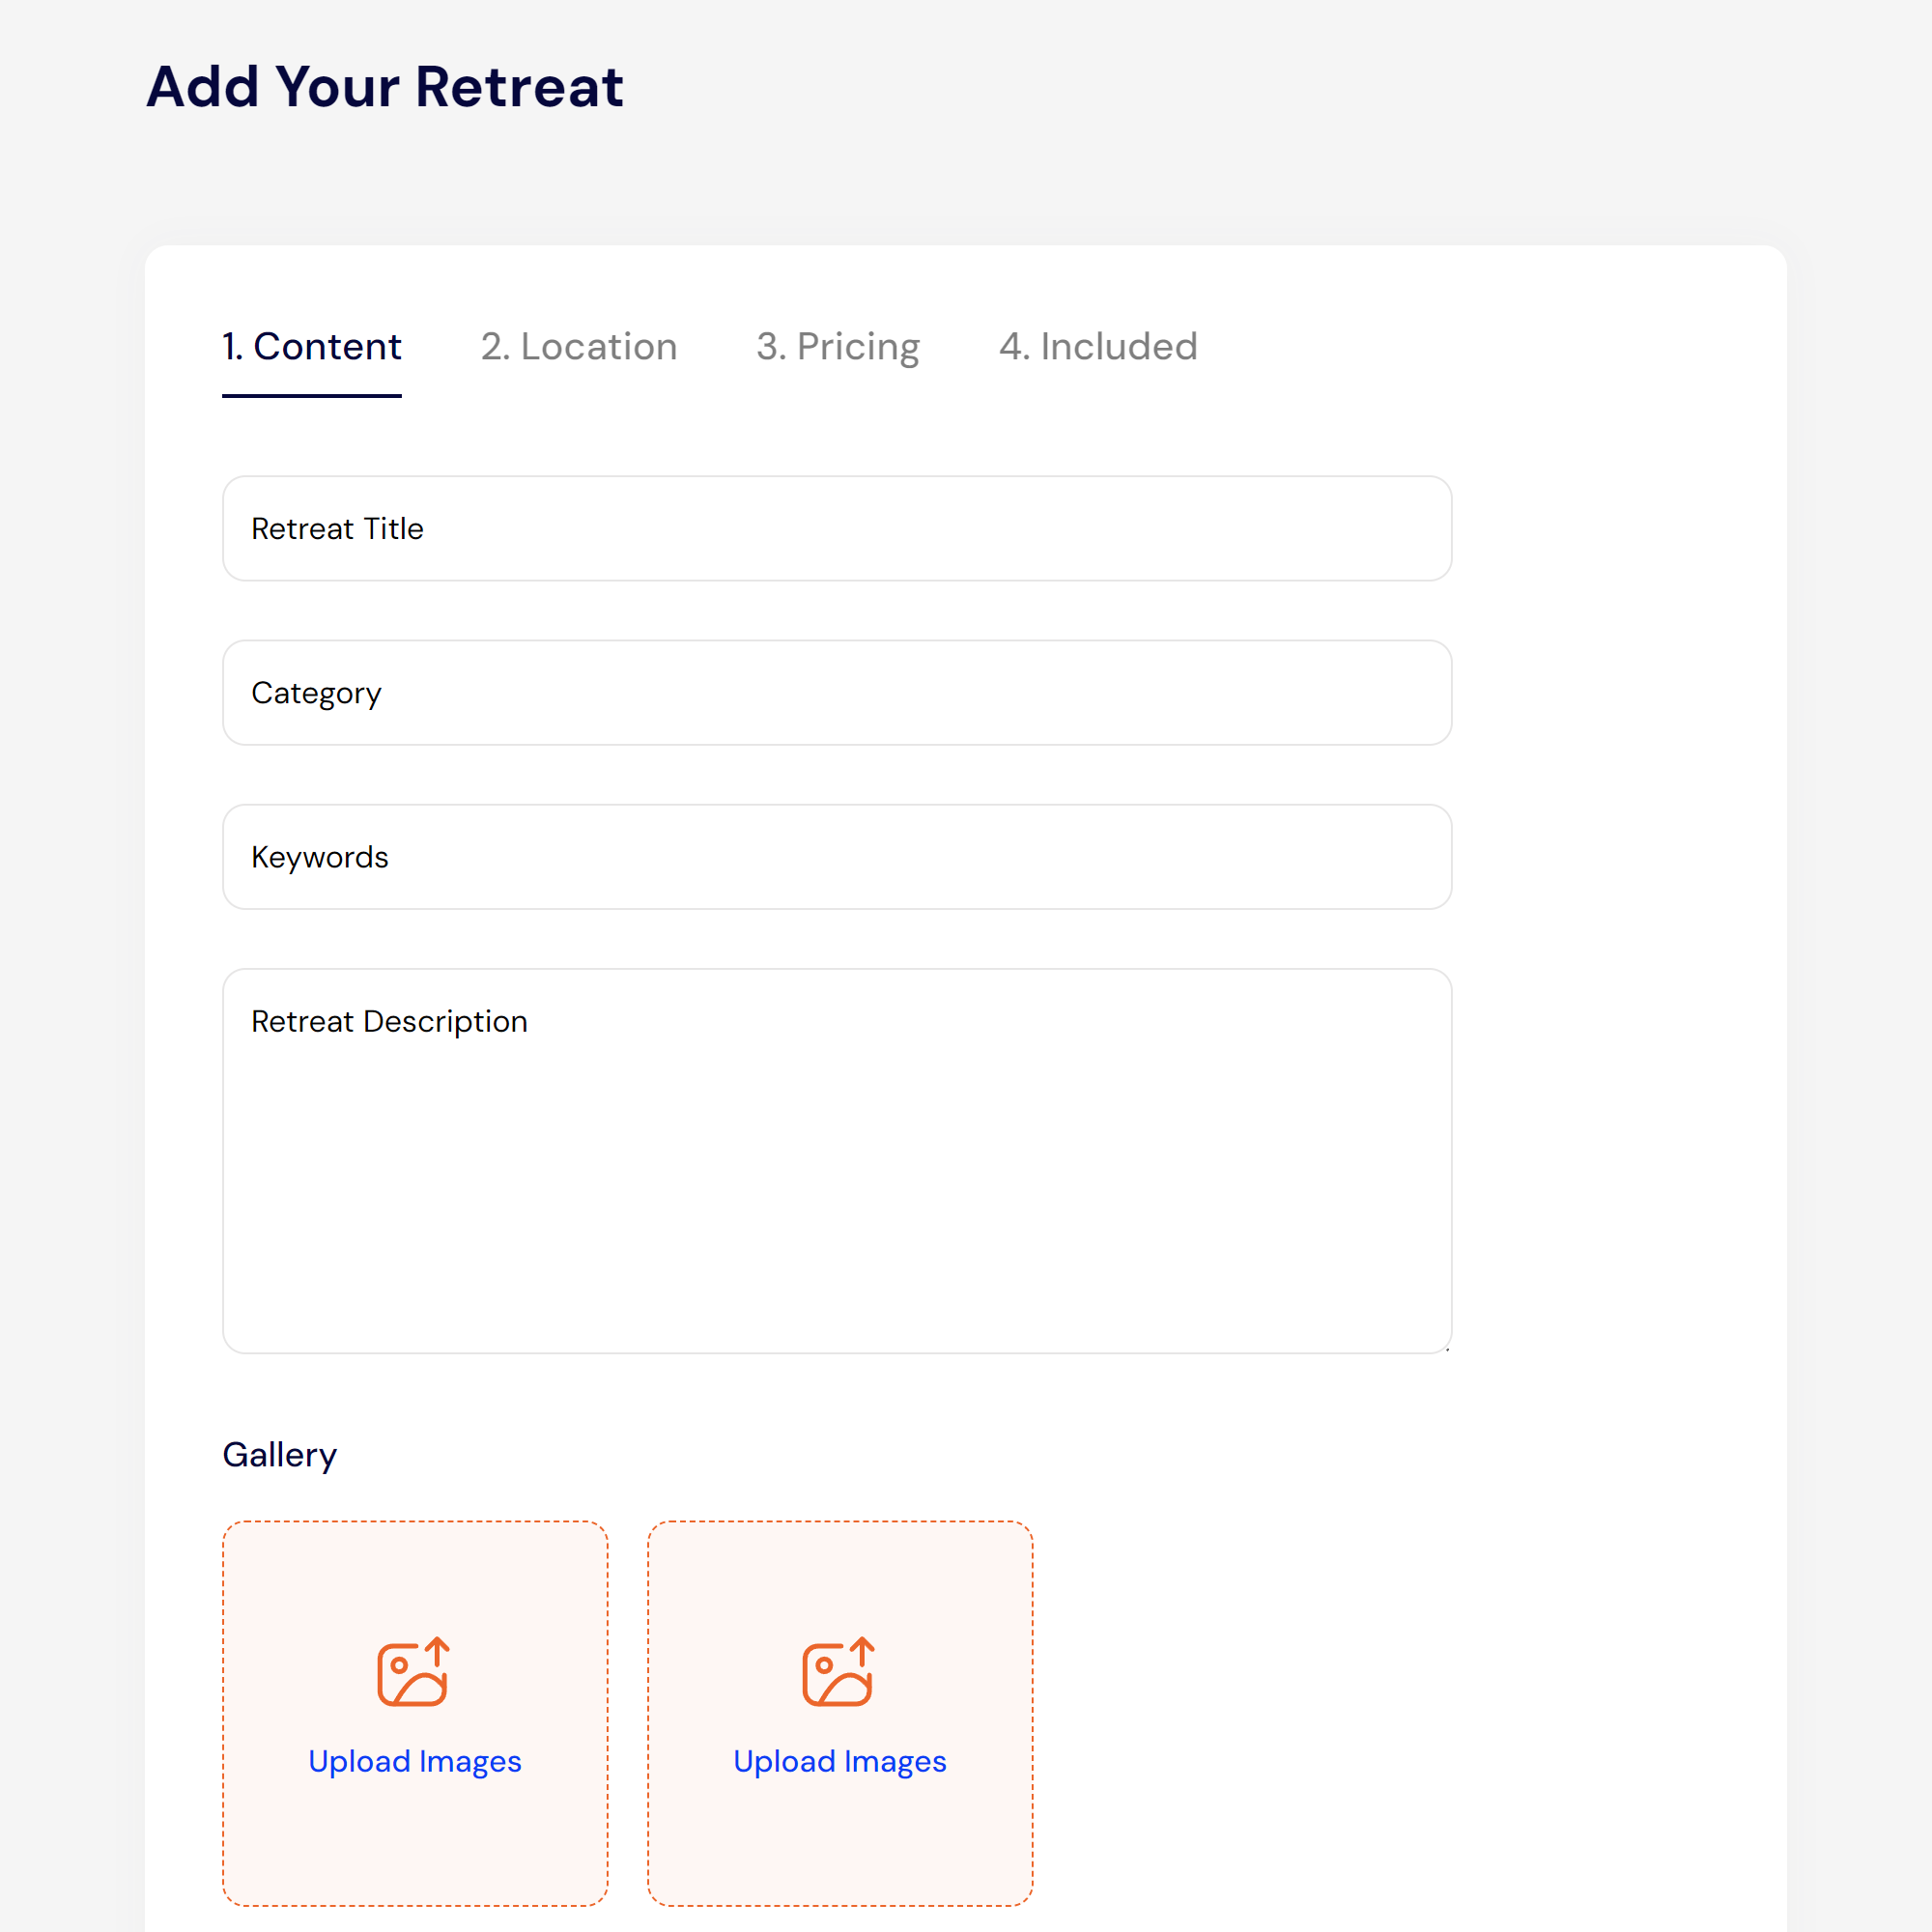
Task: Click the second Upload Images icon
Action: pyautogui.click(x=840, y=1670)
